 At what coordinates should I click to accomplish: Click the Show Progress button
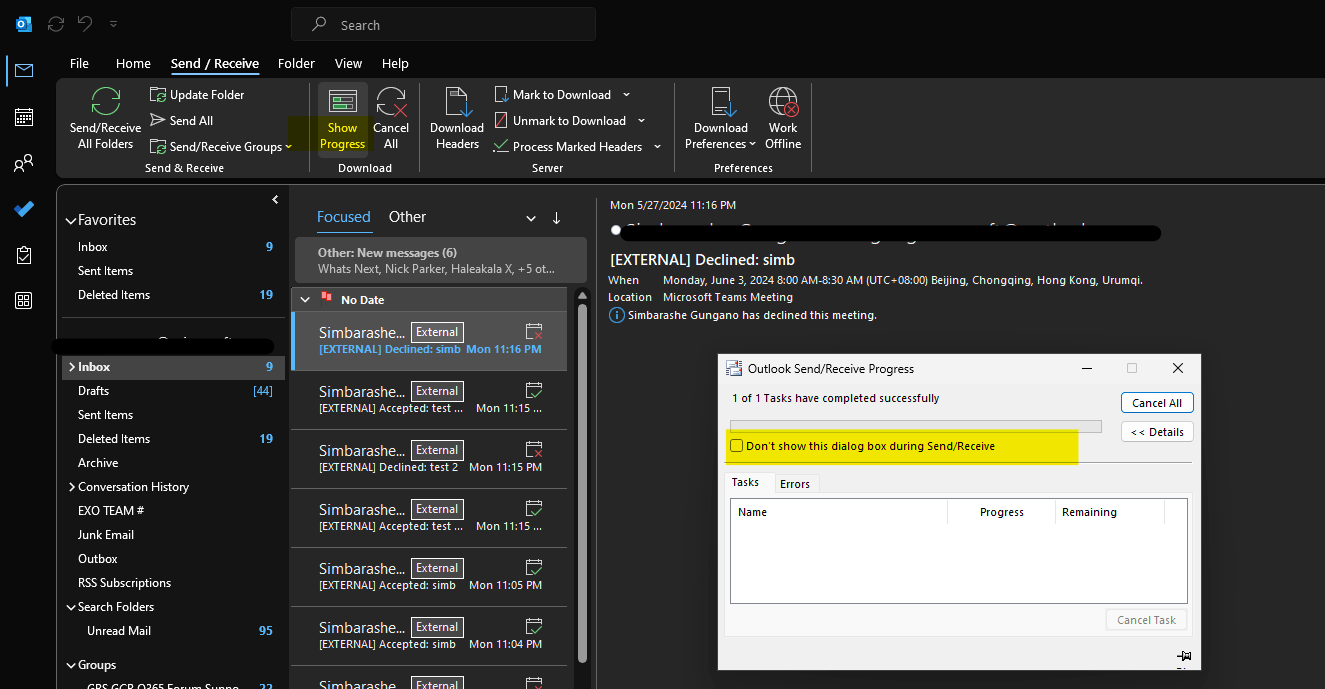point(343,118)
